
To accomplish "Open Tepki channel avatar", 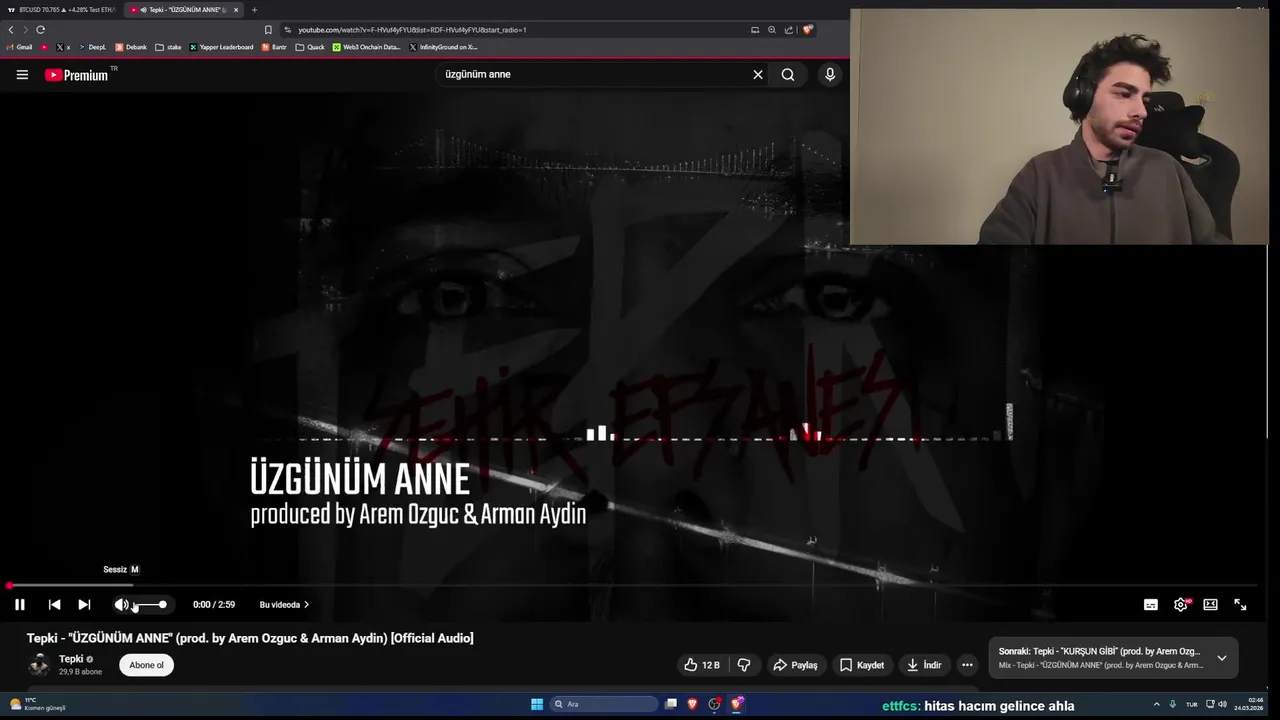I will click(39, 665).
